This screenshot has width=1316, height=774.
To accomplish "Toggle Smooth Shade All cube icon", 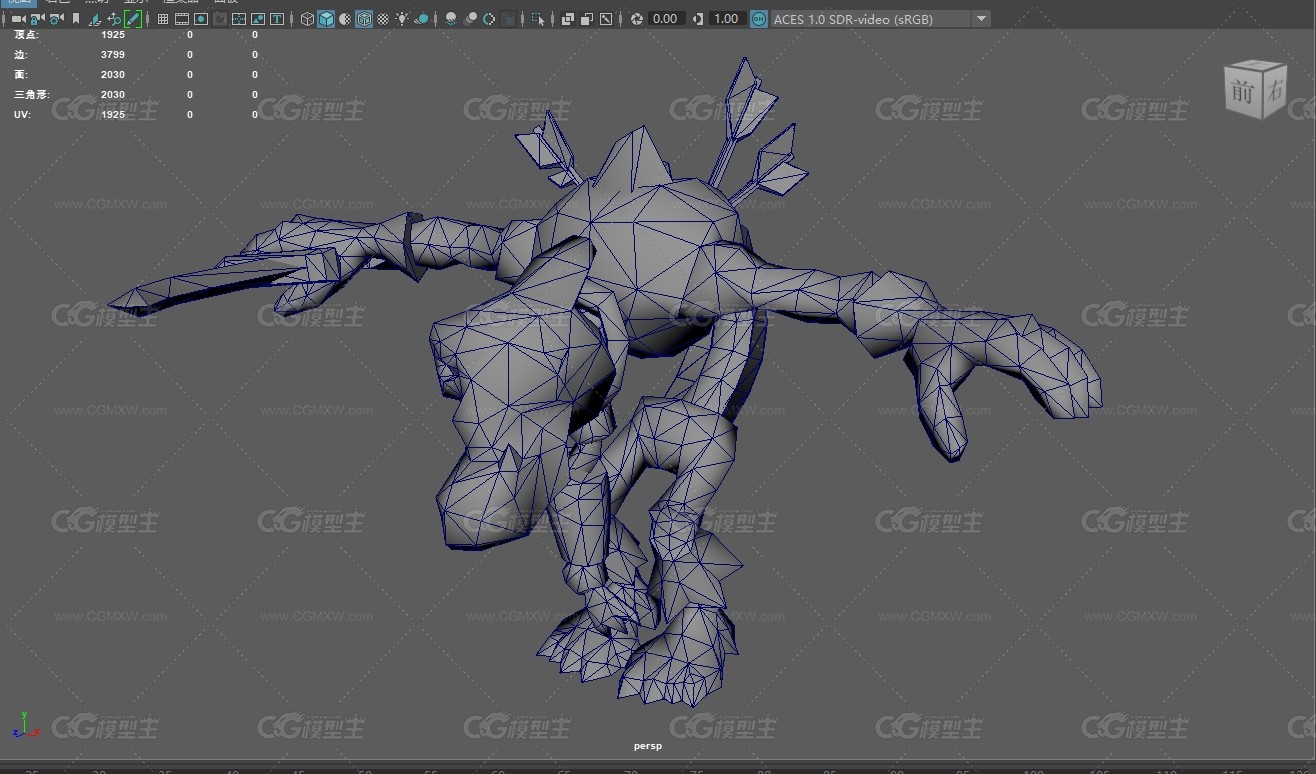I will point(326,19).
